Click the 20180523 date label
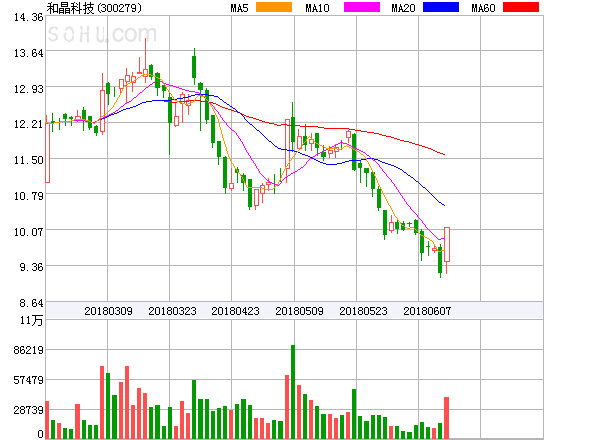The width and height of the screenshot is (600, 440). tap(363, 311)
